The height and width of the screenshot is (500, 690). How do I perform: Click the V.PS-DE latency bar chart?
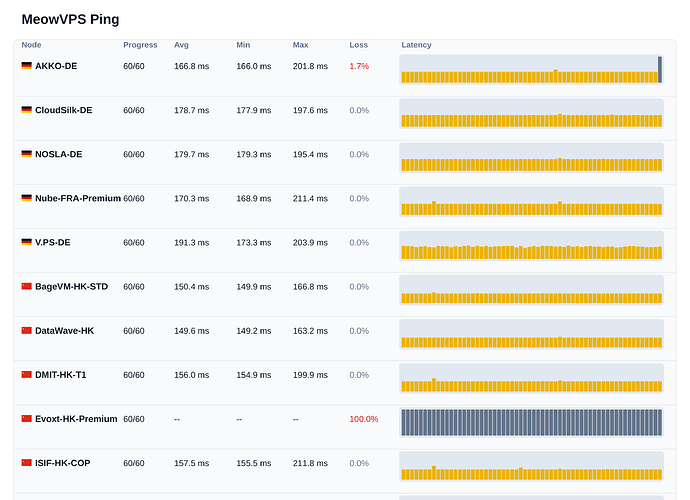[x=531, y=246]
